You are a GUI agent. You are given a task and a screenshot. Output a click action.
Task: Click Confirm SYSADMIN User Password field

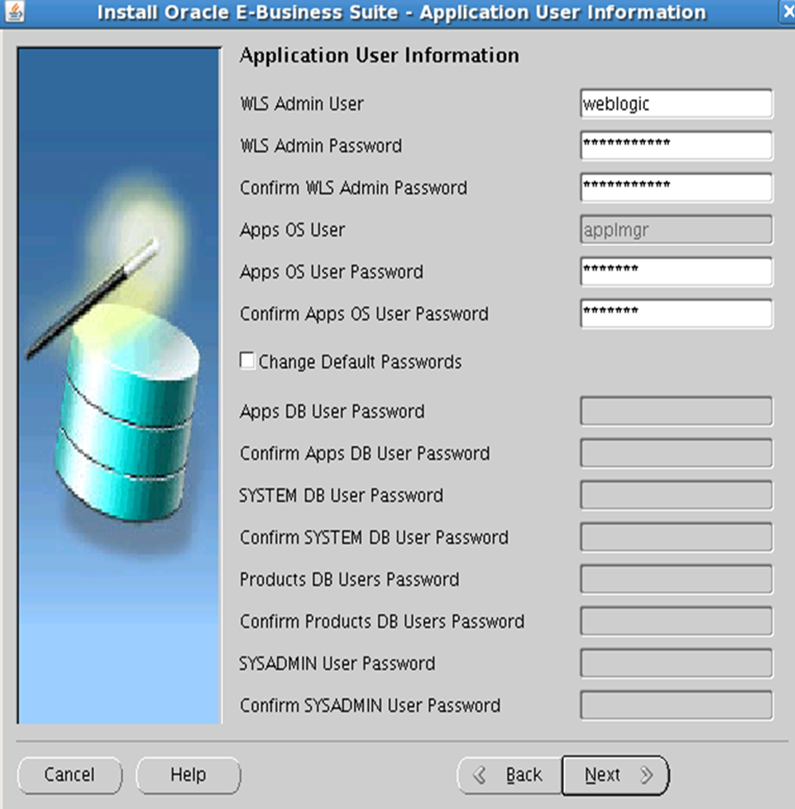(676, 705)
